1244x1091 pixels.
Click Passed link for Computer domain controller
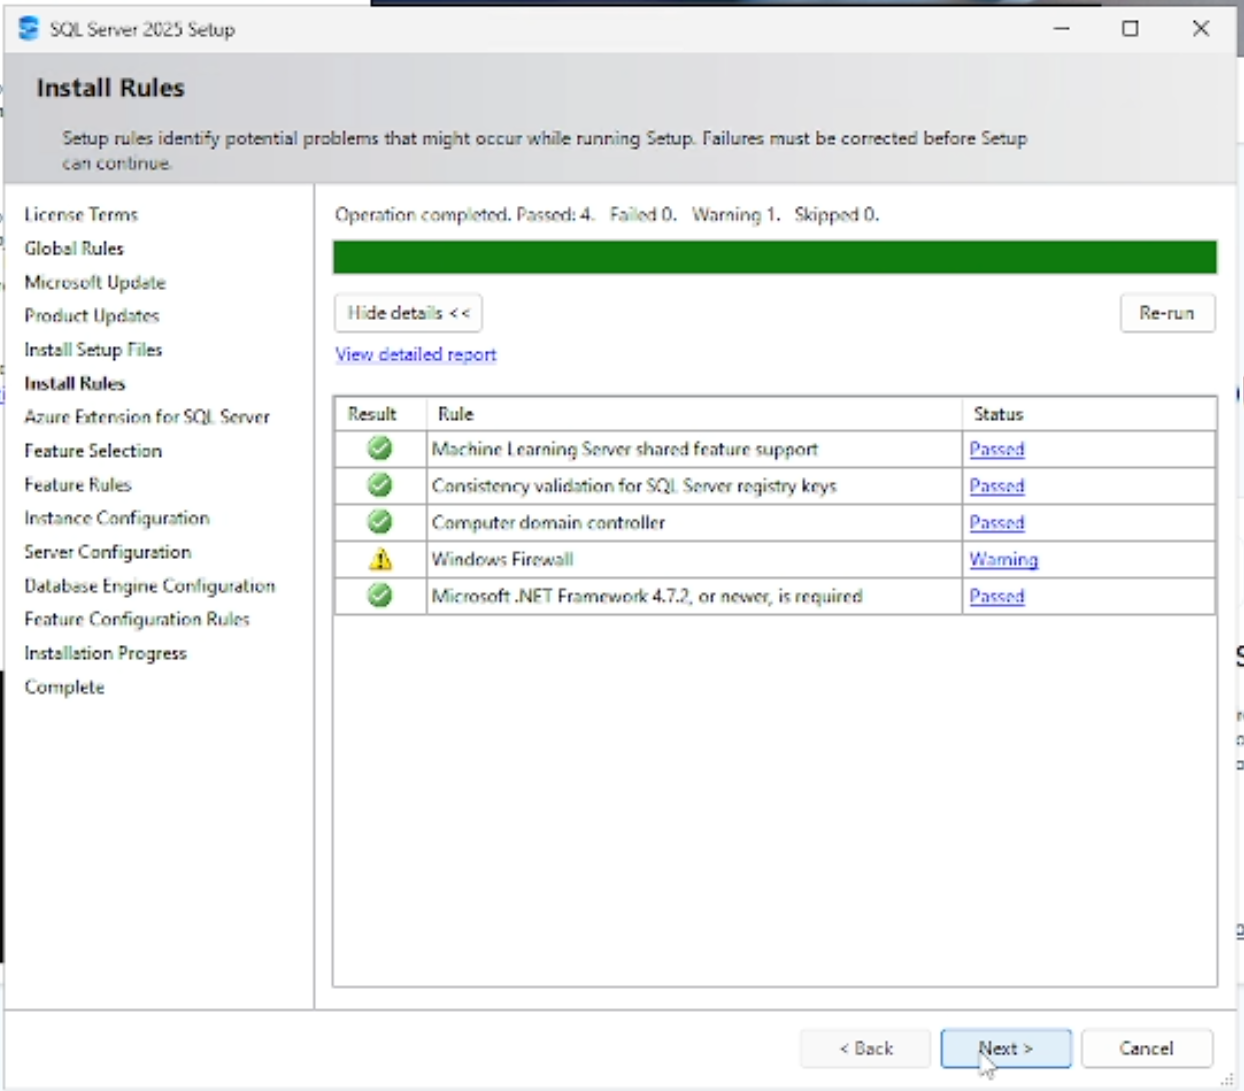996,522
